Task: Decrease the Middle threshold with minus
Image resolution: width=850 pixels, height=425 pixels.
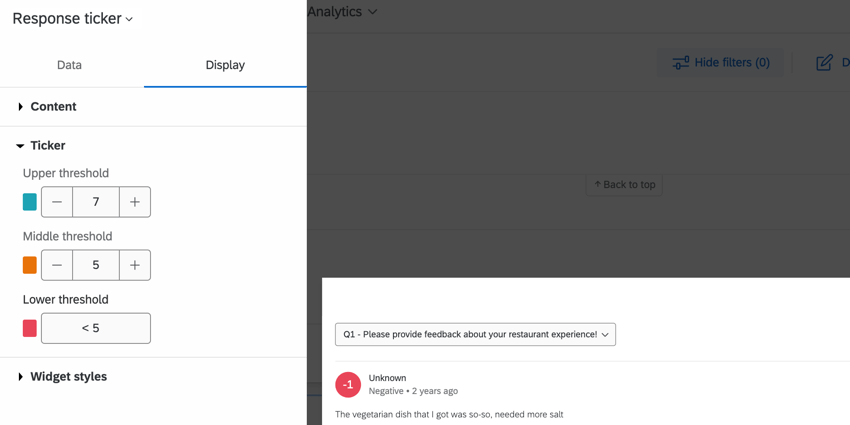Action: (x=57, y=265)
